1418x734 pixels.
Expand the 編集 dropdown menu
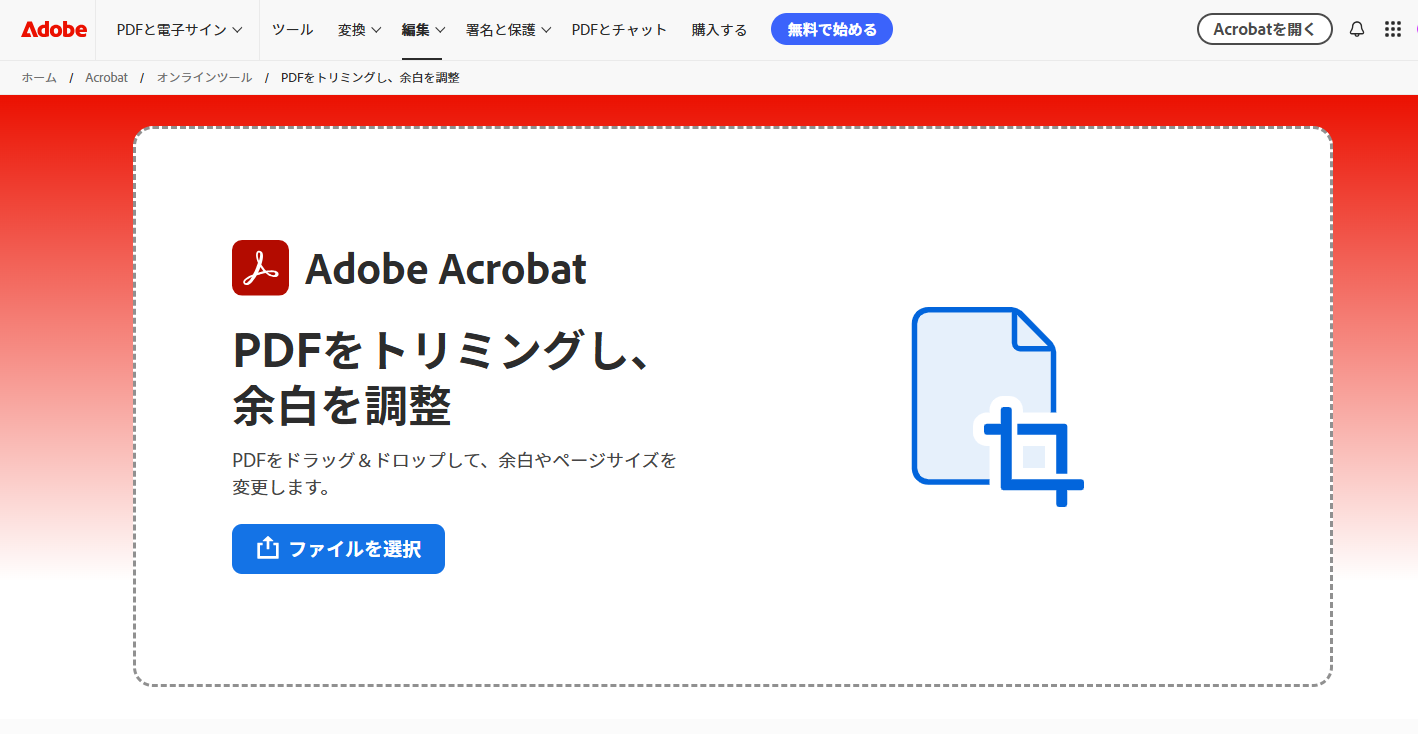pyautogui.click(x=423, y=30)
